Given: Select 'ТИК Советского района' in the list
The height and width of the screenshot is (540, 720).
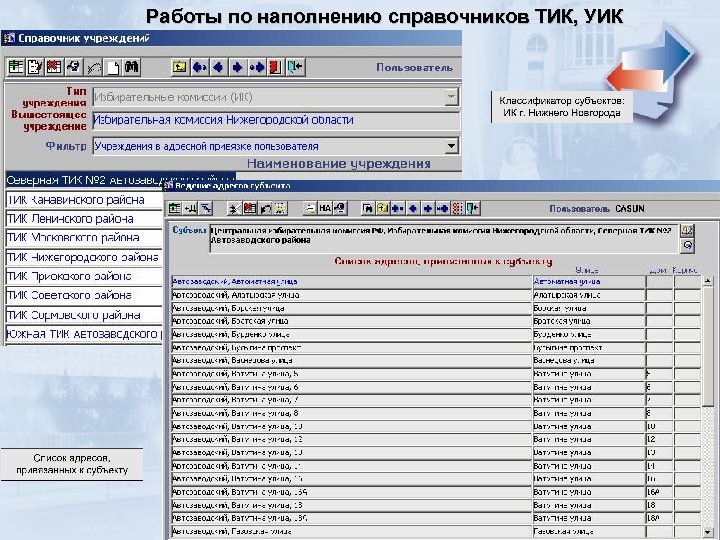Looking at the screenshot, I should click(84, 295).
